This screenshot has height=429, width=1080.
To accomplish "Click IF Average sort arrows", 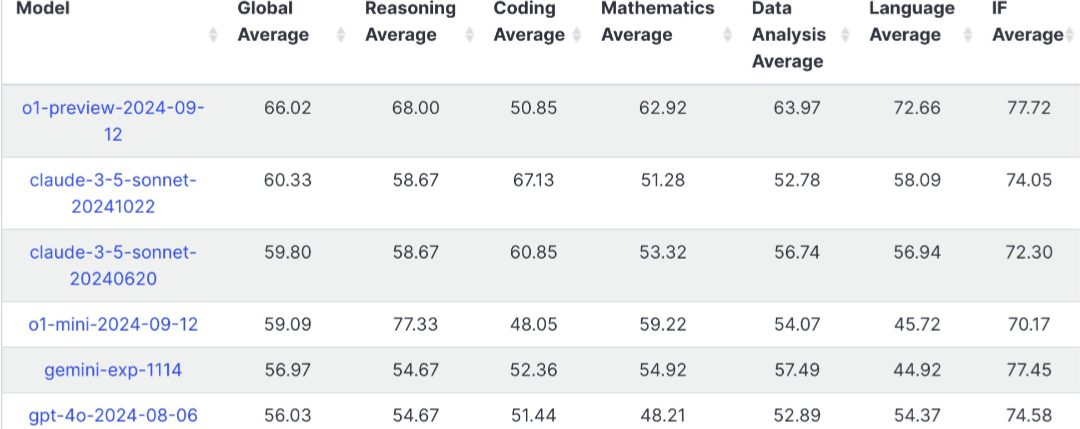I will click(x=1069, y=34).
